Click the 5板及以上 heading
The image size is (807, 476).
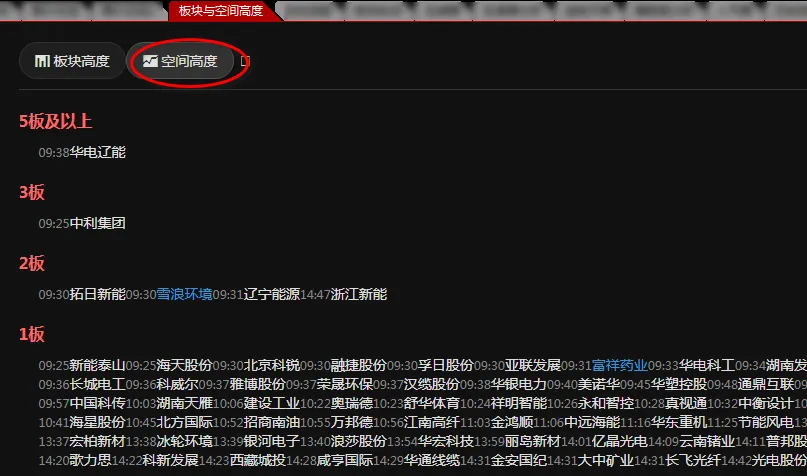[56, 121]
